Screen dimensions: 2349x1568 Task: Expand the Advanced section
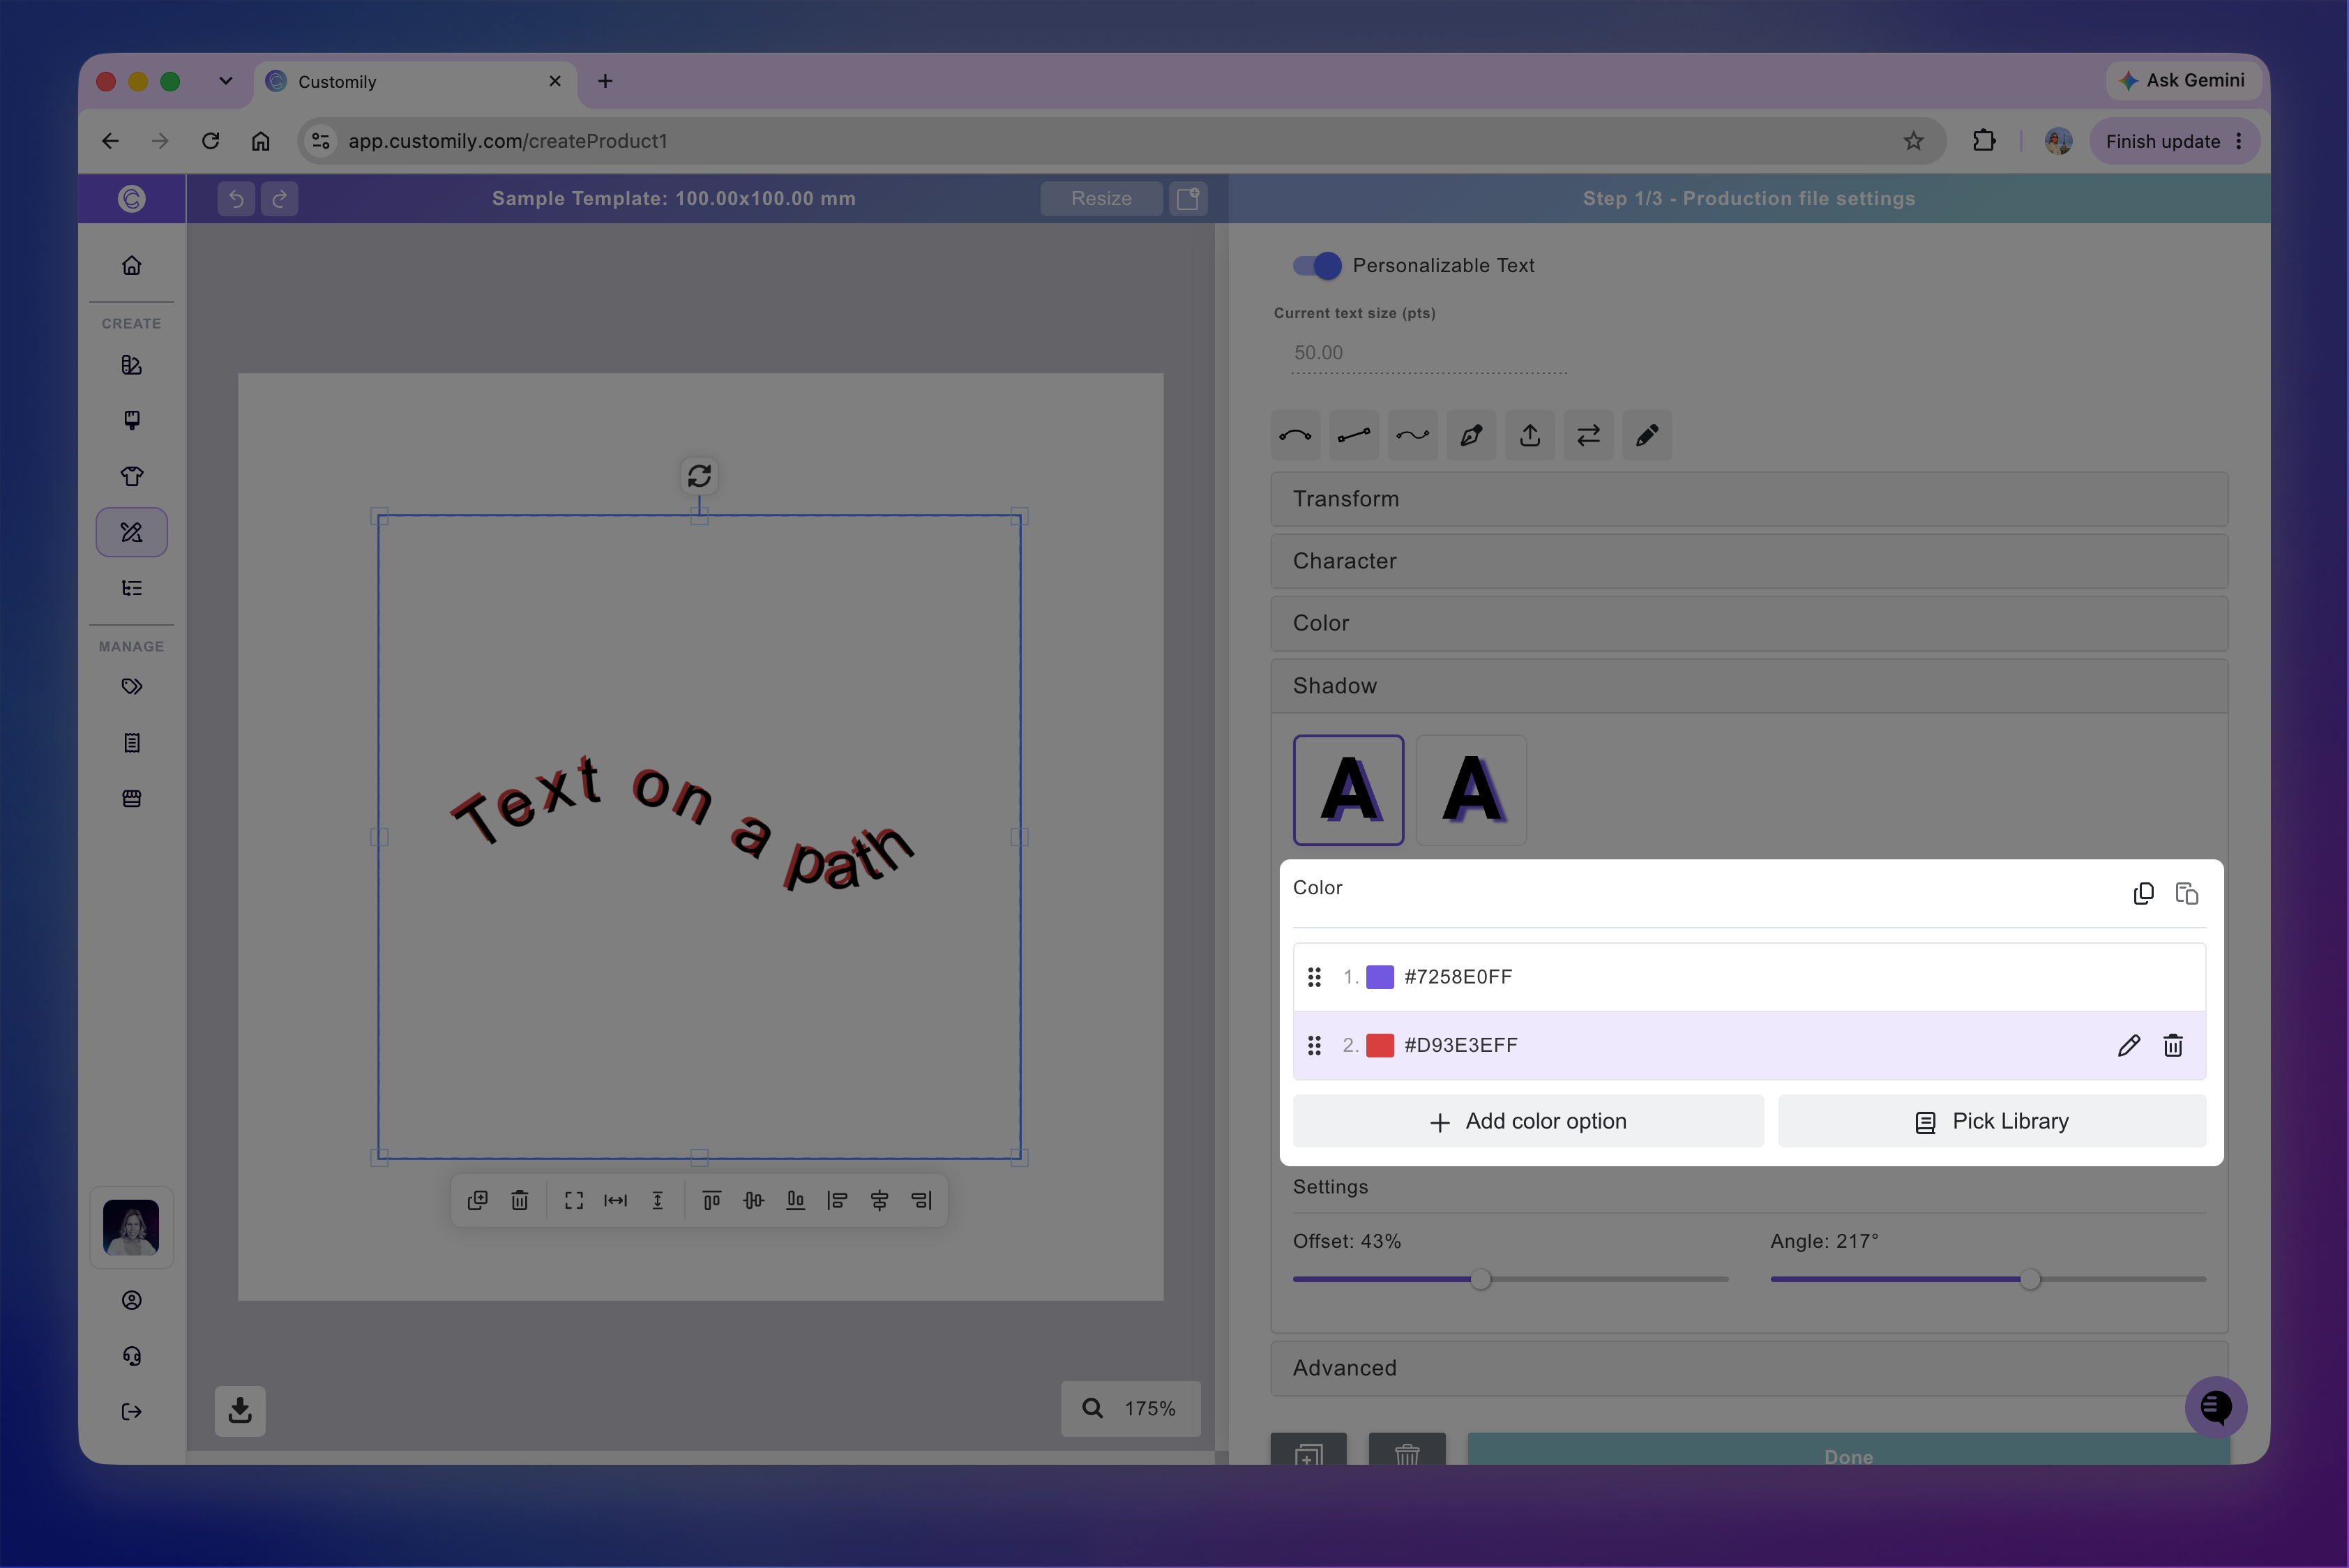click(x=1749, y=1368)
